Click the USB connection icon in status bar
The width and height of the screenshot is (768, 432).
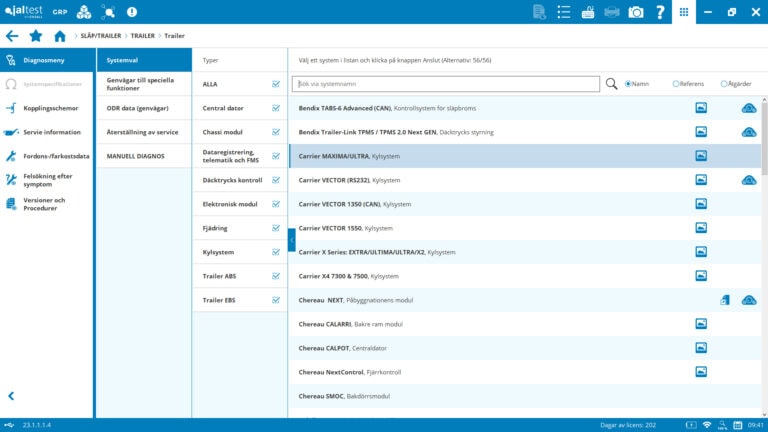[x=9, y=425]
